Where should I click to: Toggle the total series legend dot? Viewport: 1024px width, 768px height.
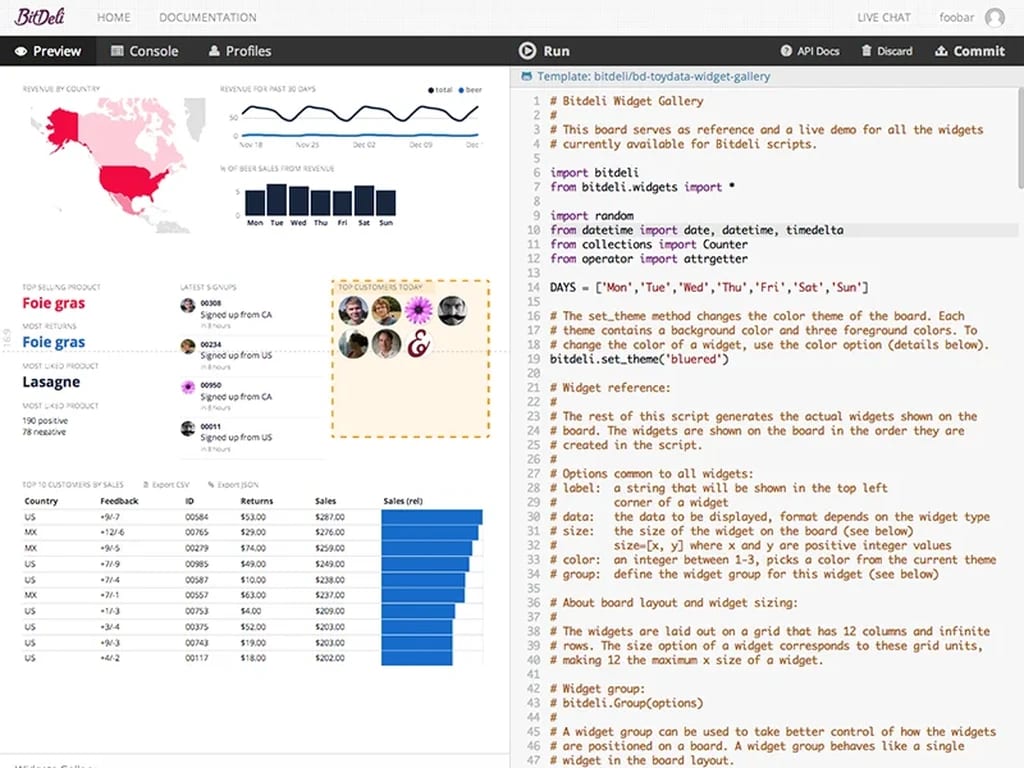pos(431,90)
